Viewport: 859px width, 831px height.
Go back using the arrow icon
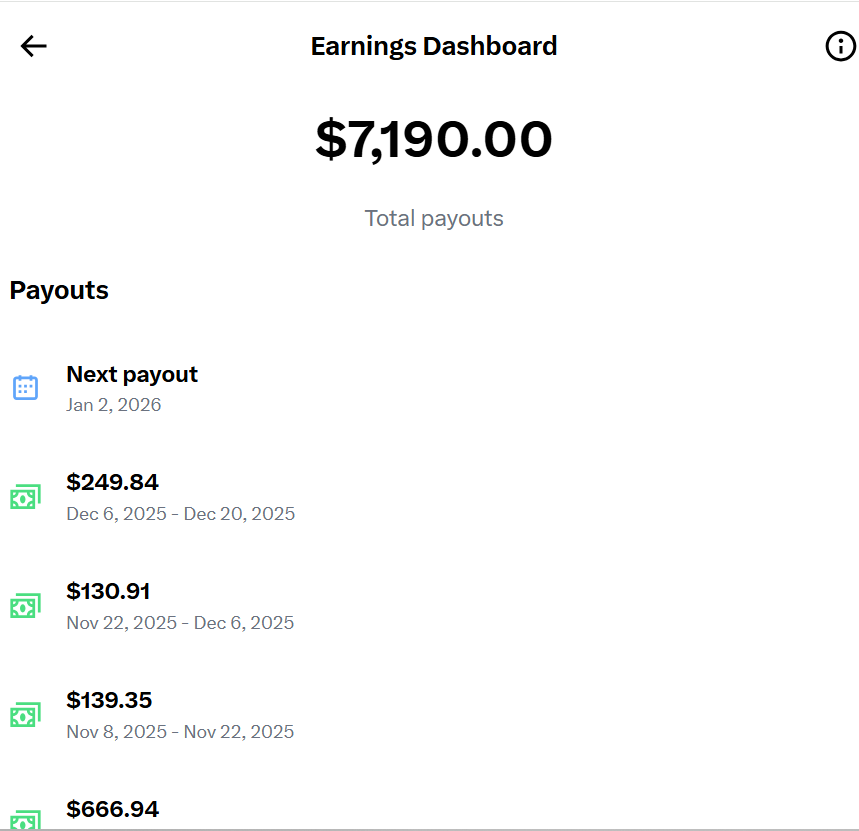34,46
